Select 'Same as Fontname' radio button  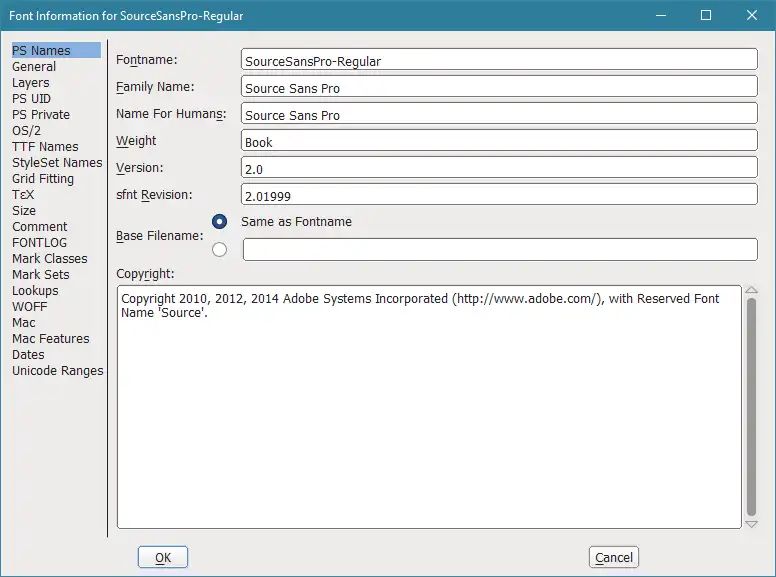[x=219, y=222]
